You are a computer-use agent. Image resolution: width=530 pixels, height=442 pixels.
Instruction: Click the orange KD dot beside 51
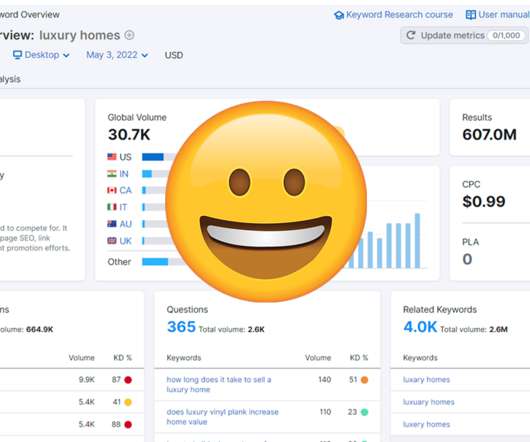[364, 380]
